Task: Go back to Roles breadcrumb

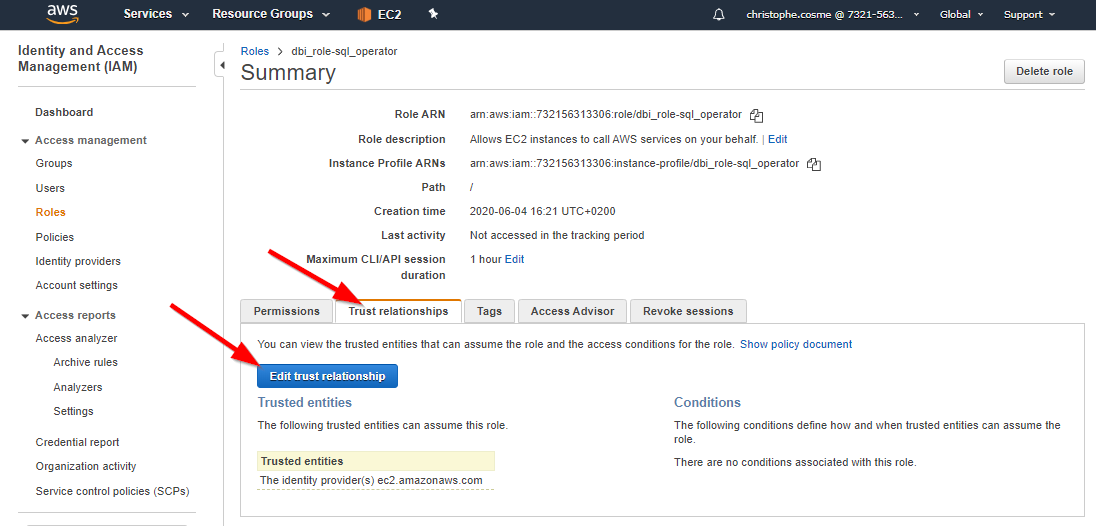Action: [x=254, y=51]
